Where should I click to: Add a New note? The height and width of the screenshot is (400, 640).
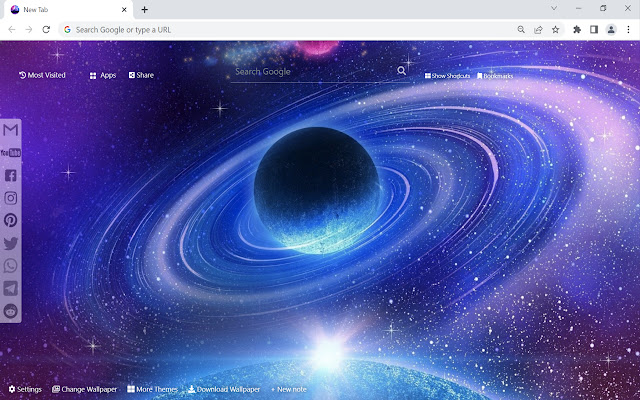tap(289, 389)
